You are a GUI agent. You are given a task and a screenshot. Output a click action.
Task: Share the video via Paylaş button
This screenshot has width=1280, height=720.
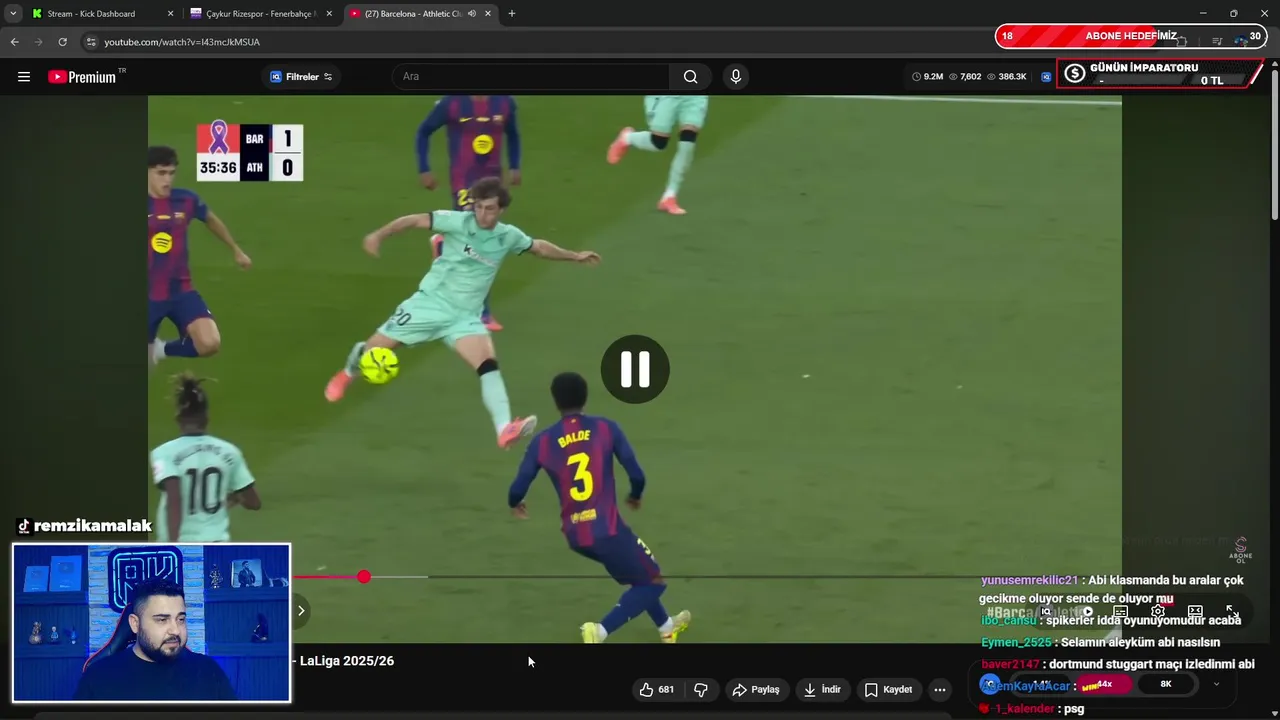click(756, 689)
